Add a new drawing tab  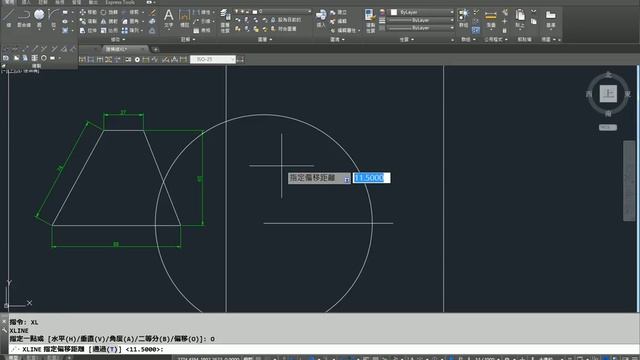(156, 49)
